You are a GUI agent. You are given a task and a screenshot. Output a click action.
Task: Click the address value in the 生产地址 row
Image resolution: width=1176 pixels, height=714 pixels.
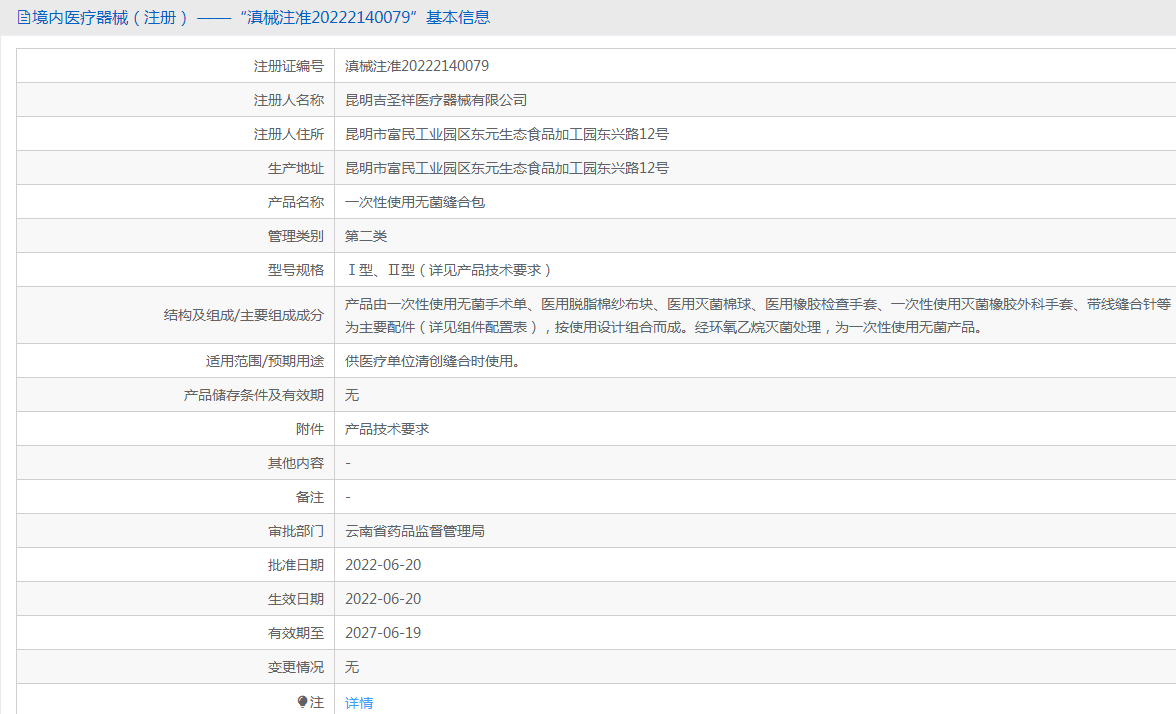tap(507, 168)
